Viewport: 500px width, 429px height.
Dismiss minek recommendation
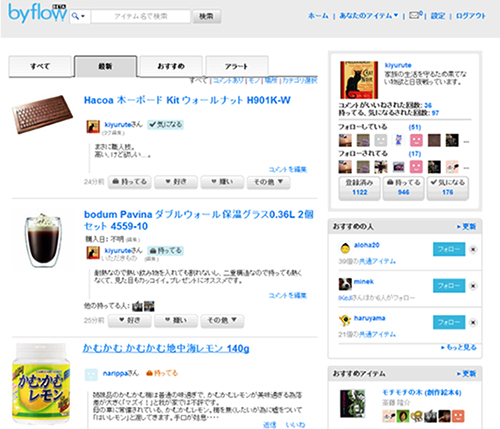point(473,286)
